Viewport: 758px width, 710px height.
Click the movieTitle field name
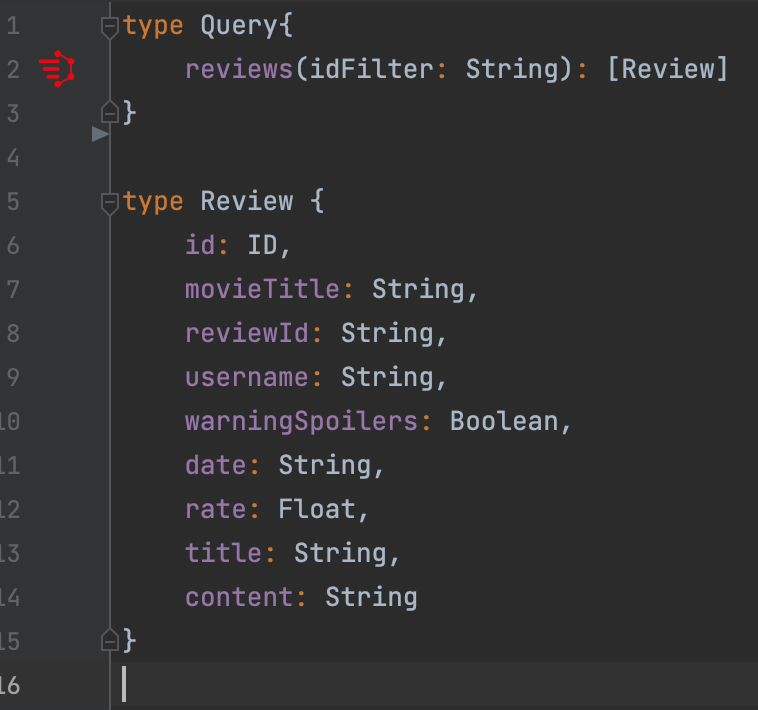point(263,290)
